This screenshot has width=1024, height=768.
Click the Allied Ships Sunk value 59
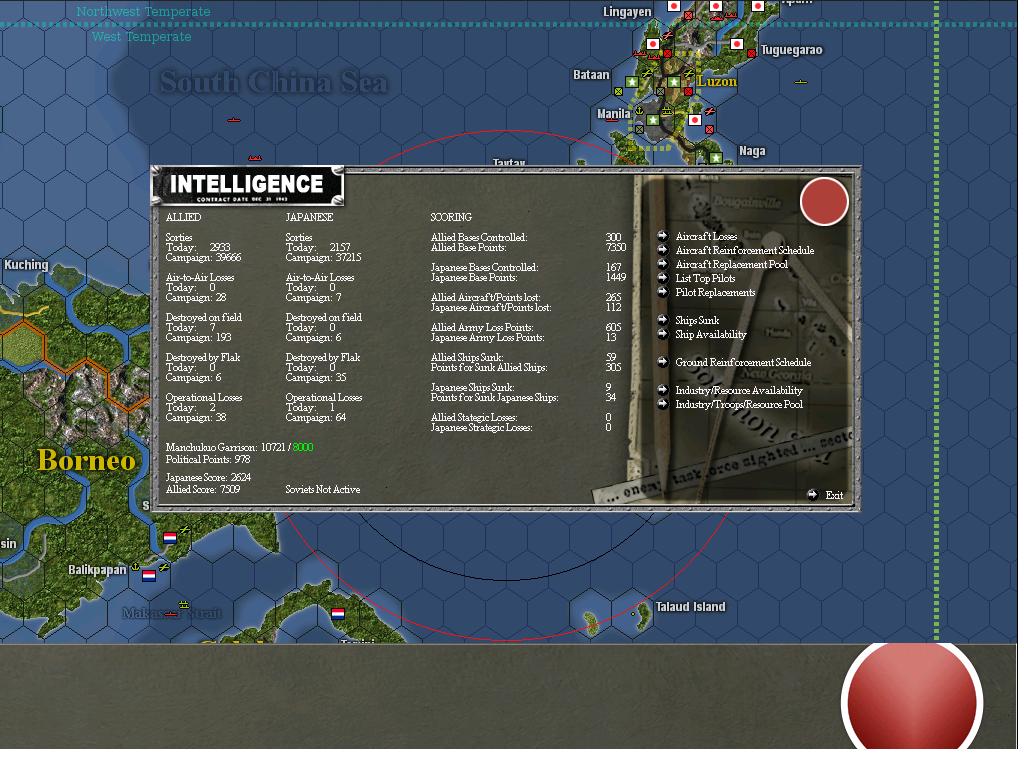pos(611,357)
